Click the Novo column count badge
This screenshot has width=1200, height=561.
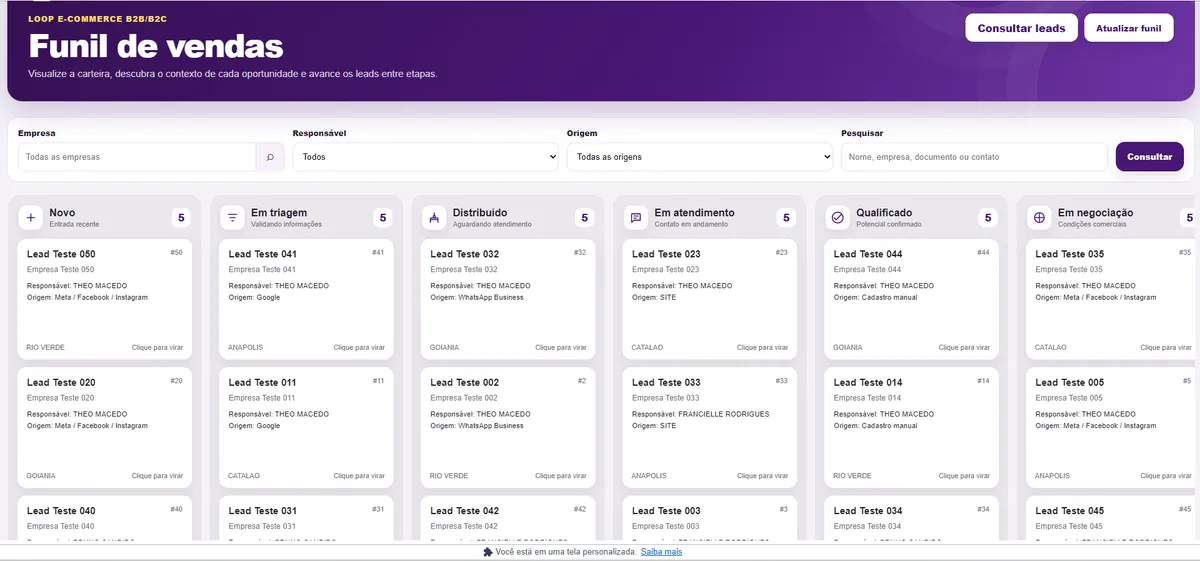181,217
